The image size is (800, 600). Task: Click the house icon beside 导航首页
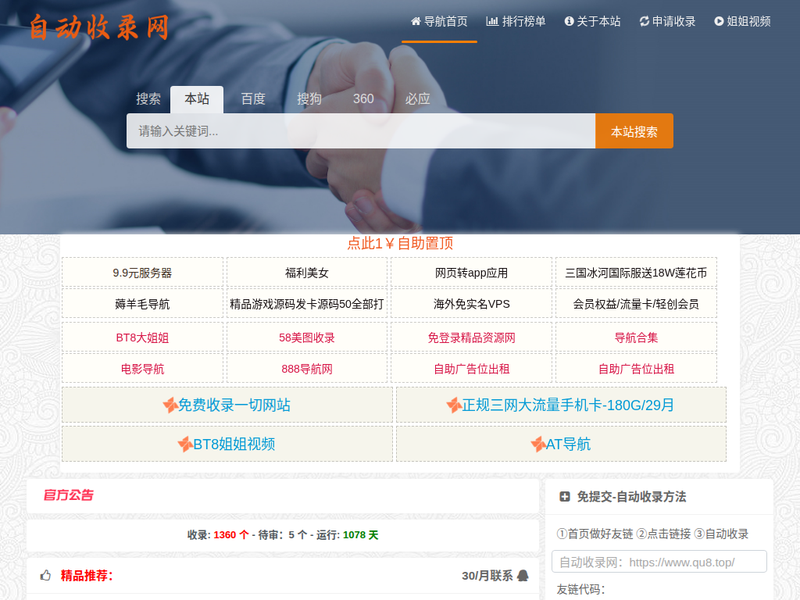[x=416, y=21]
